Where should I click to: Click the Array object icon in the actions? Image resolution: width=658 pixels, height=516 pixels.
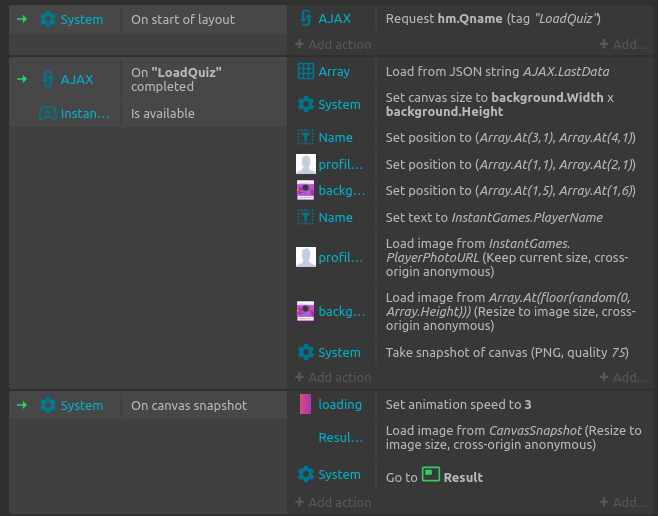306,72
